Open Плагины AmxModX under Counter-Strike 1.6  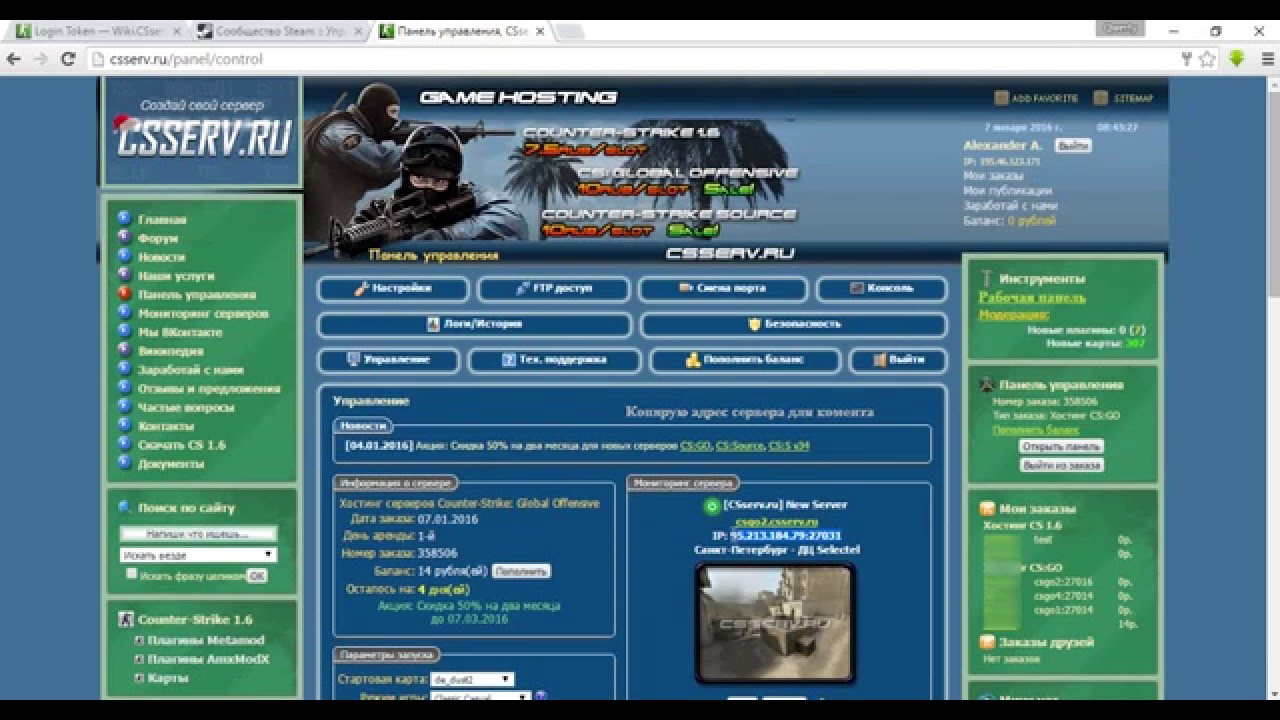tap(208, 659)
